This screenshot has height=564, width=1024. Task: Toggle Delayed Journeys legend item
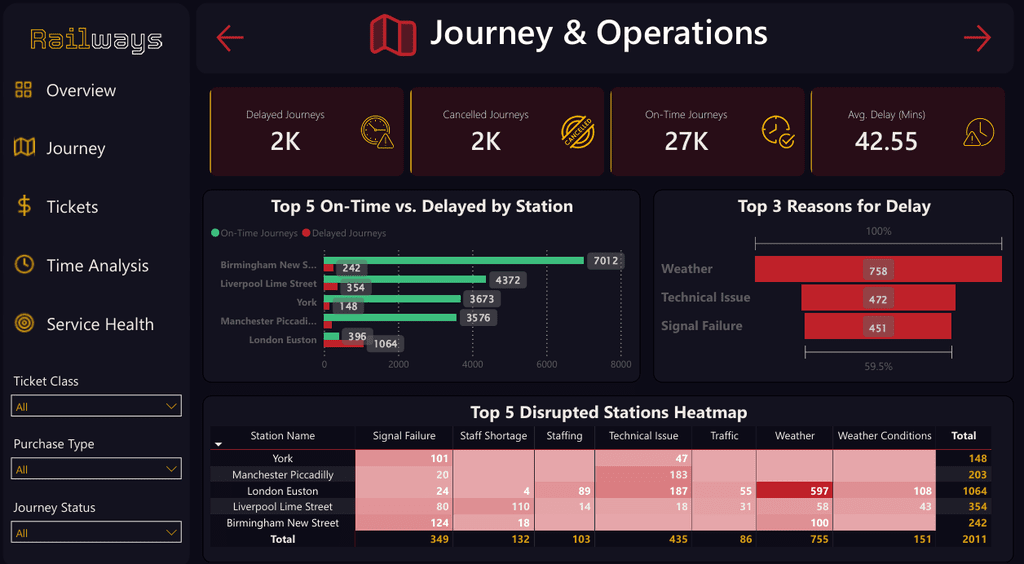(x=344, y=233)
